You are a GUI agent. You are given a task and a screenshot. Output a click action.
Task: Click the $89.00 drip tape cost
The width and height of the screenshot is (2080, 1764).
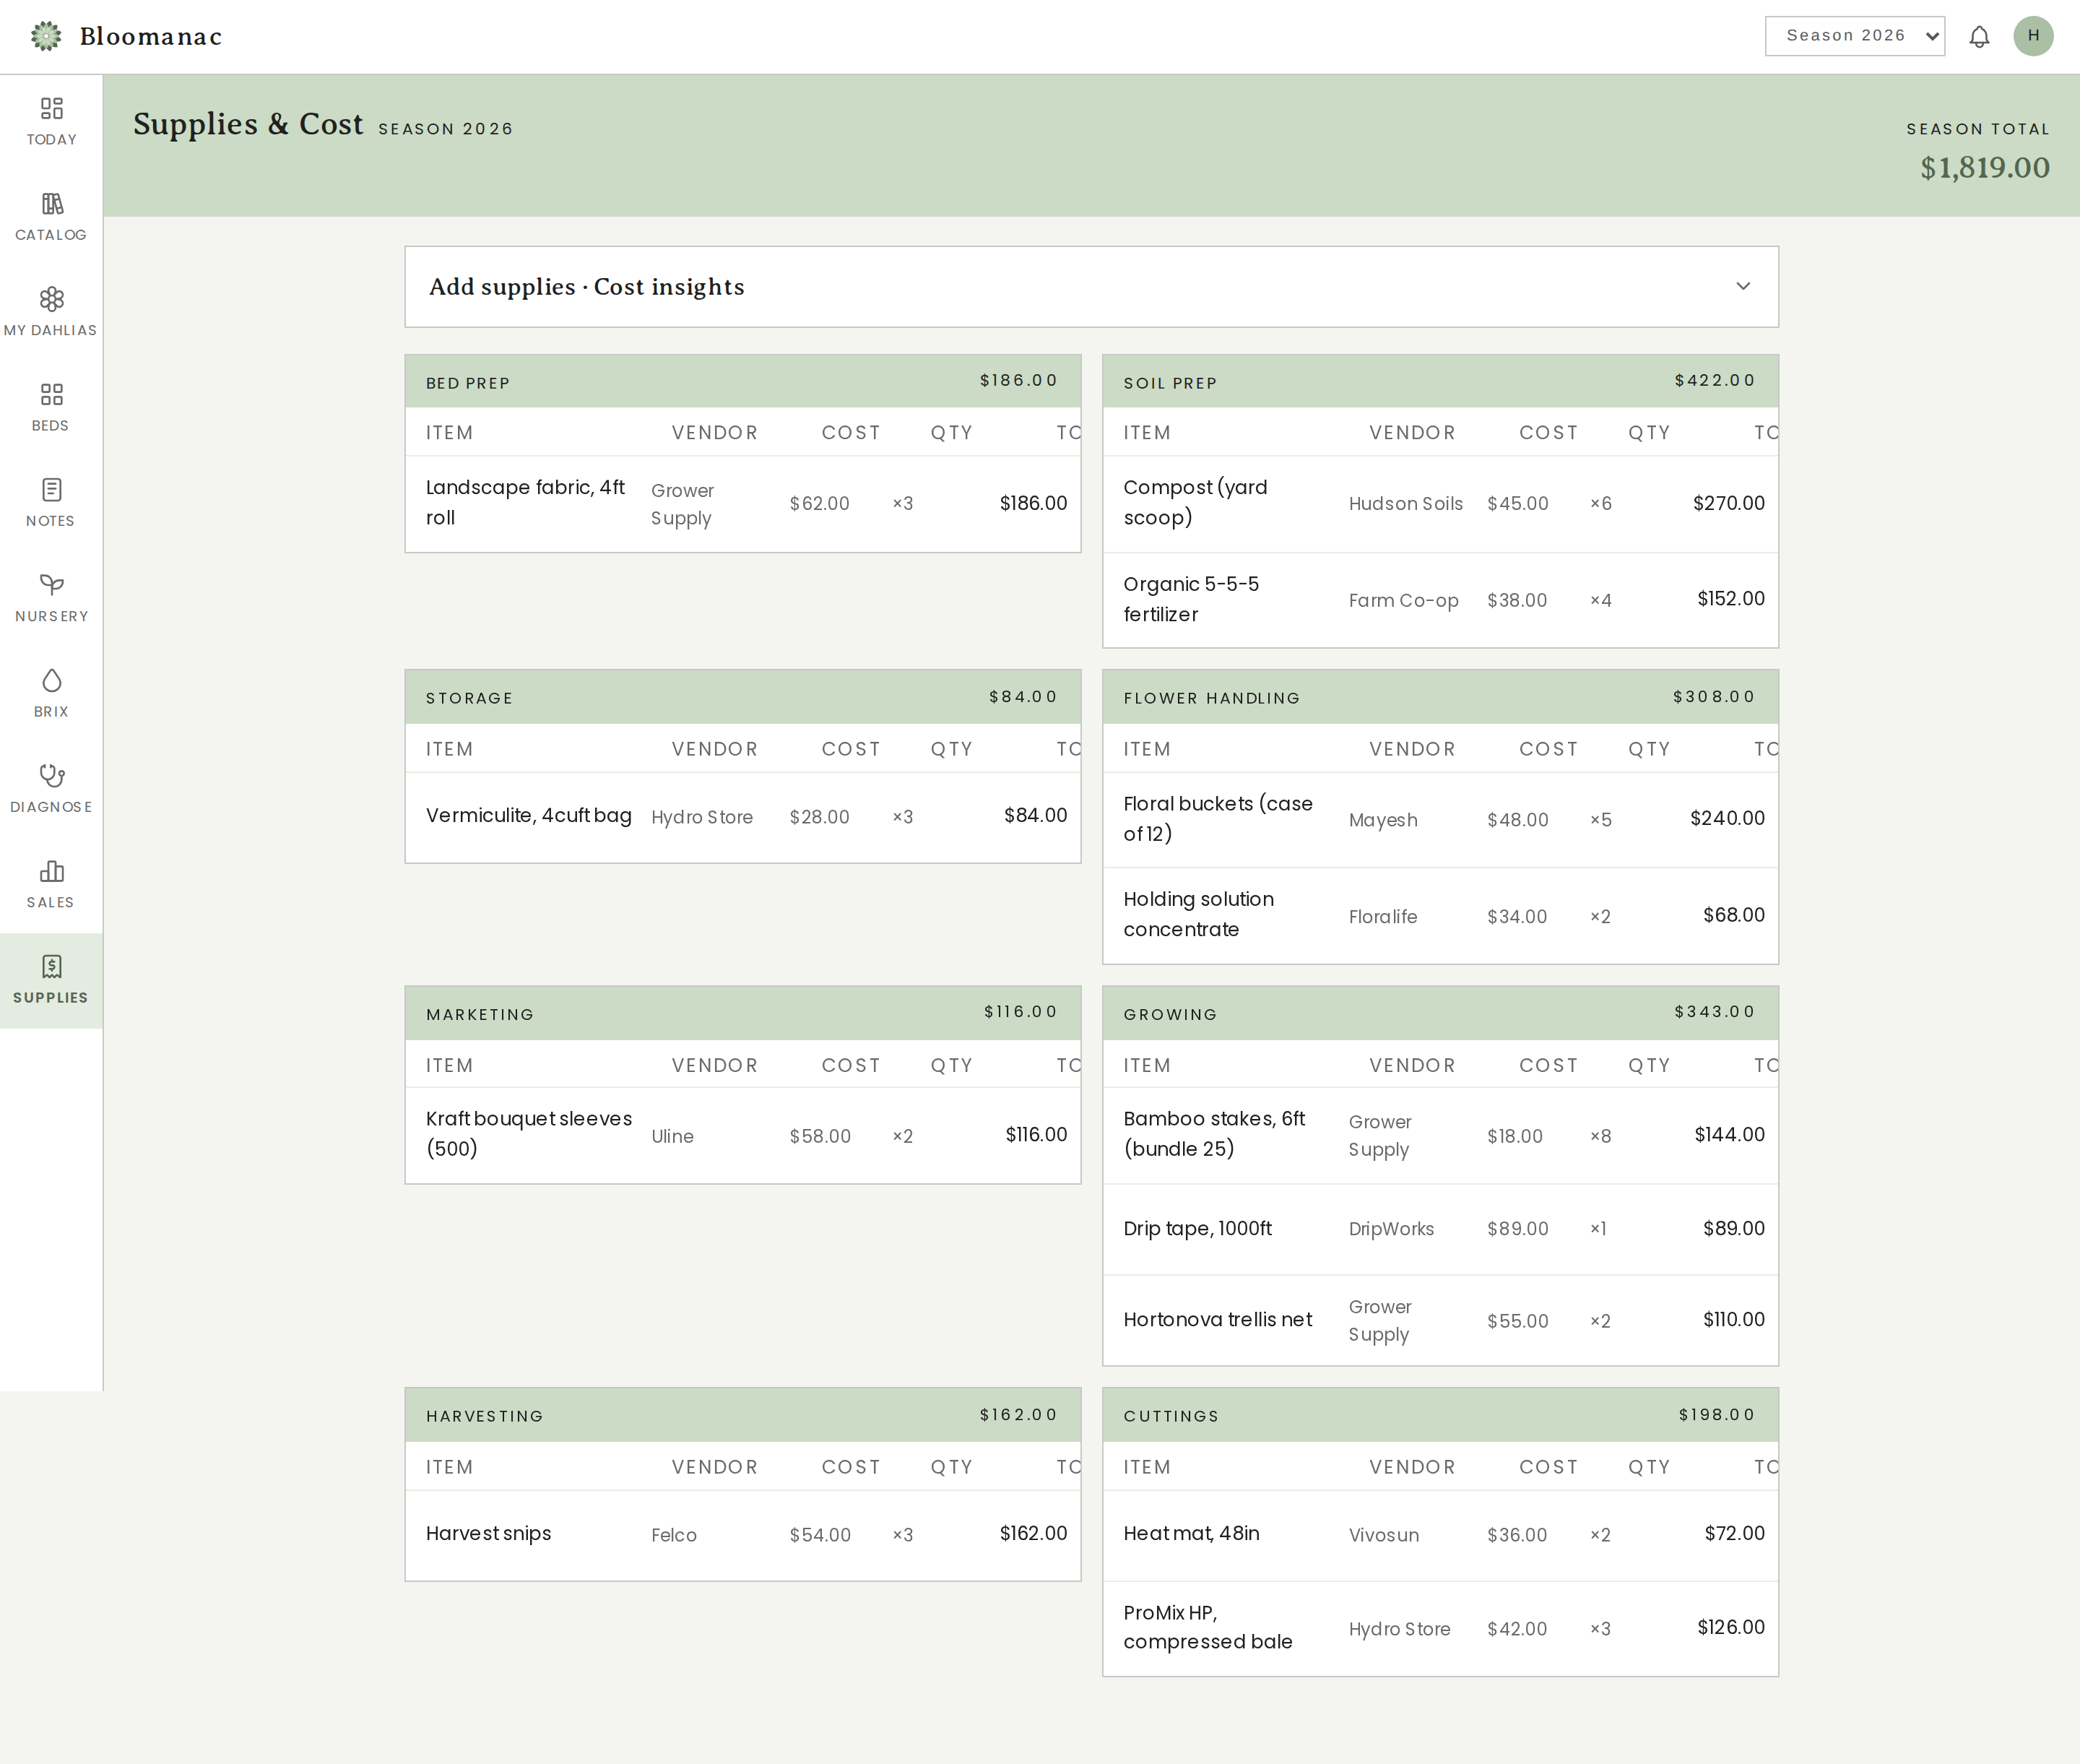(1518, 1229)
